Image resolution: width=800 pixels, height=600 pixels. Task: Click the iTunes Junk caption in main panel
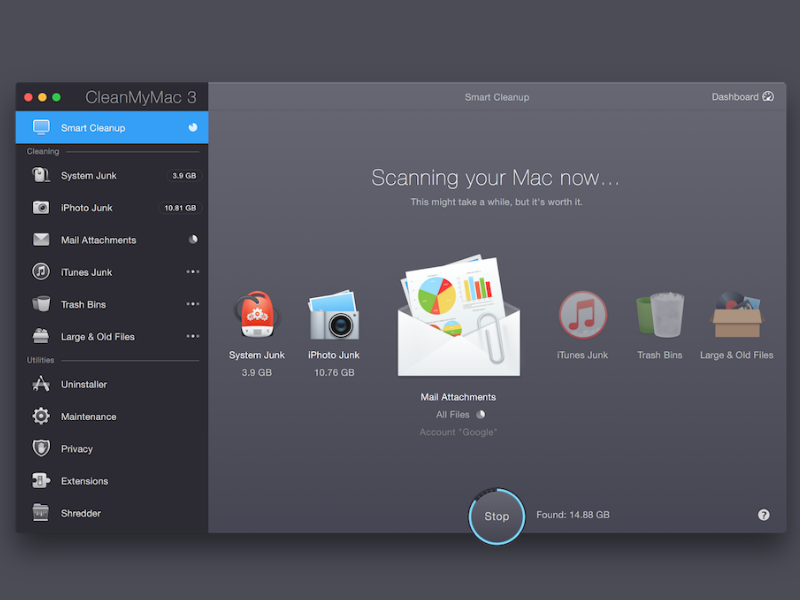click(x=583, y=355)
